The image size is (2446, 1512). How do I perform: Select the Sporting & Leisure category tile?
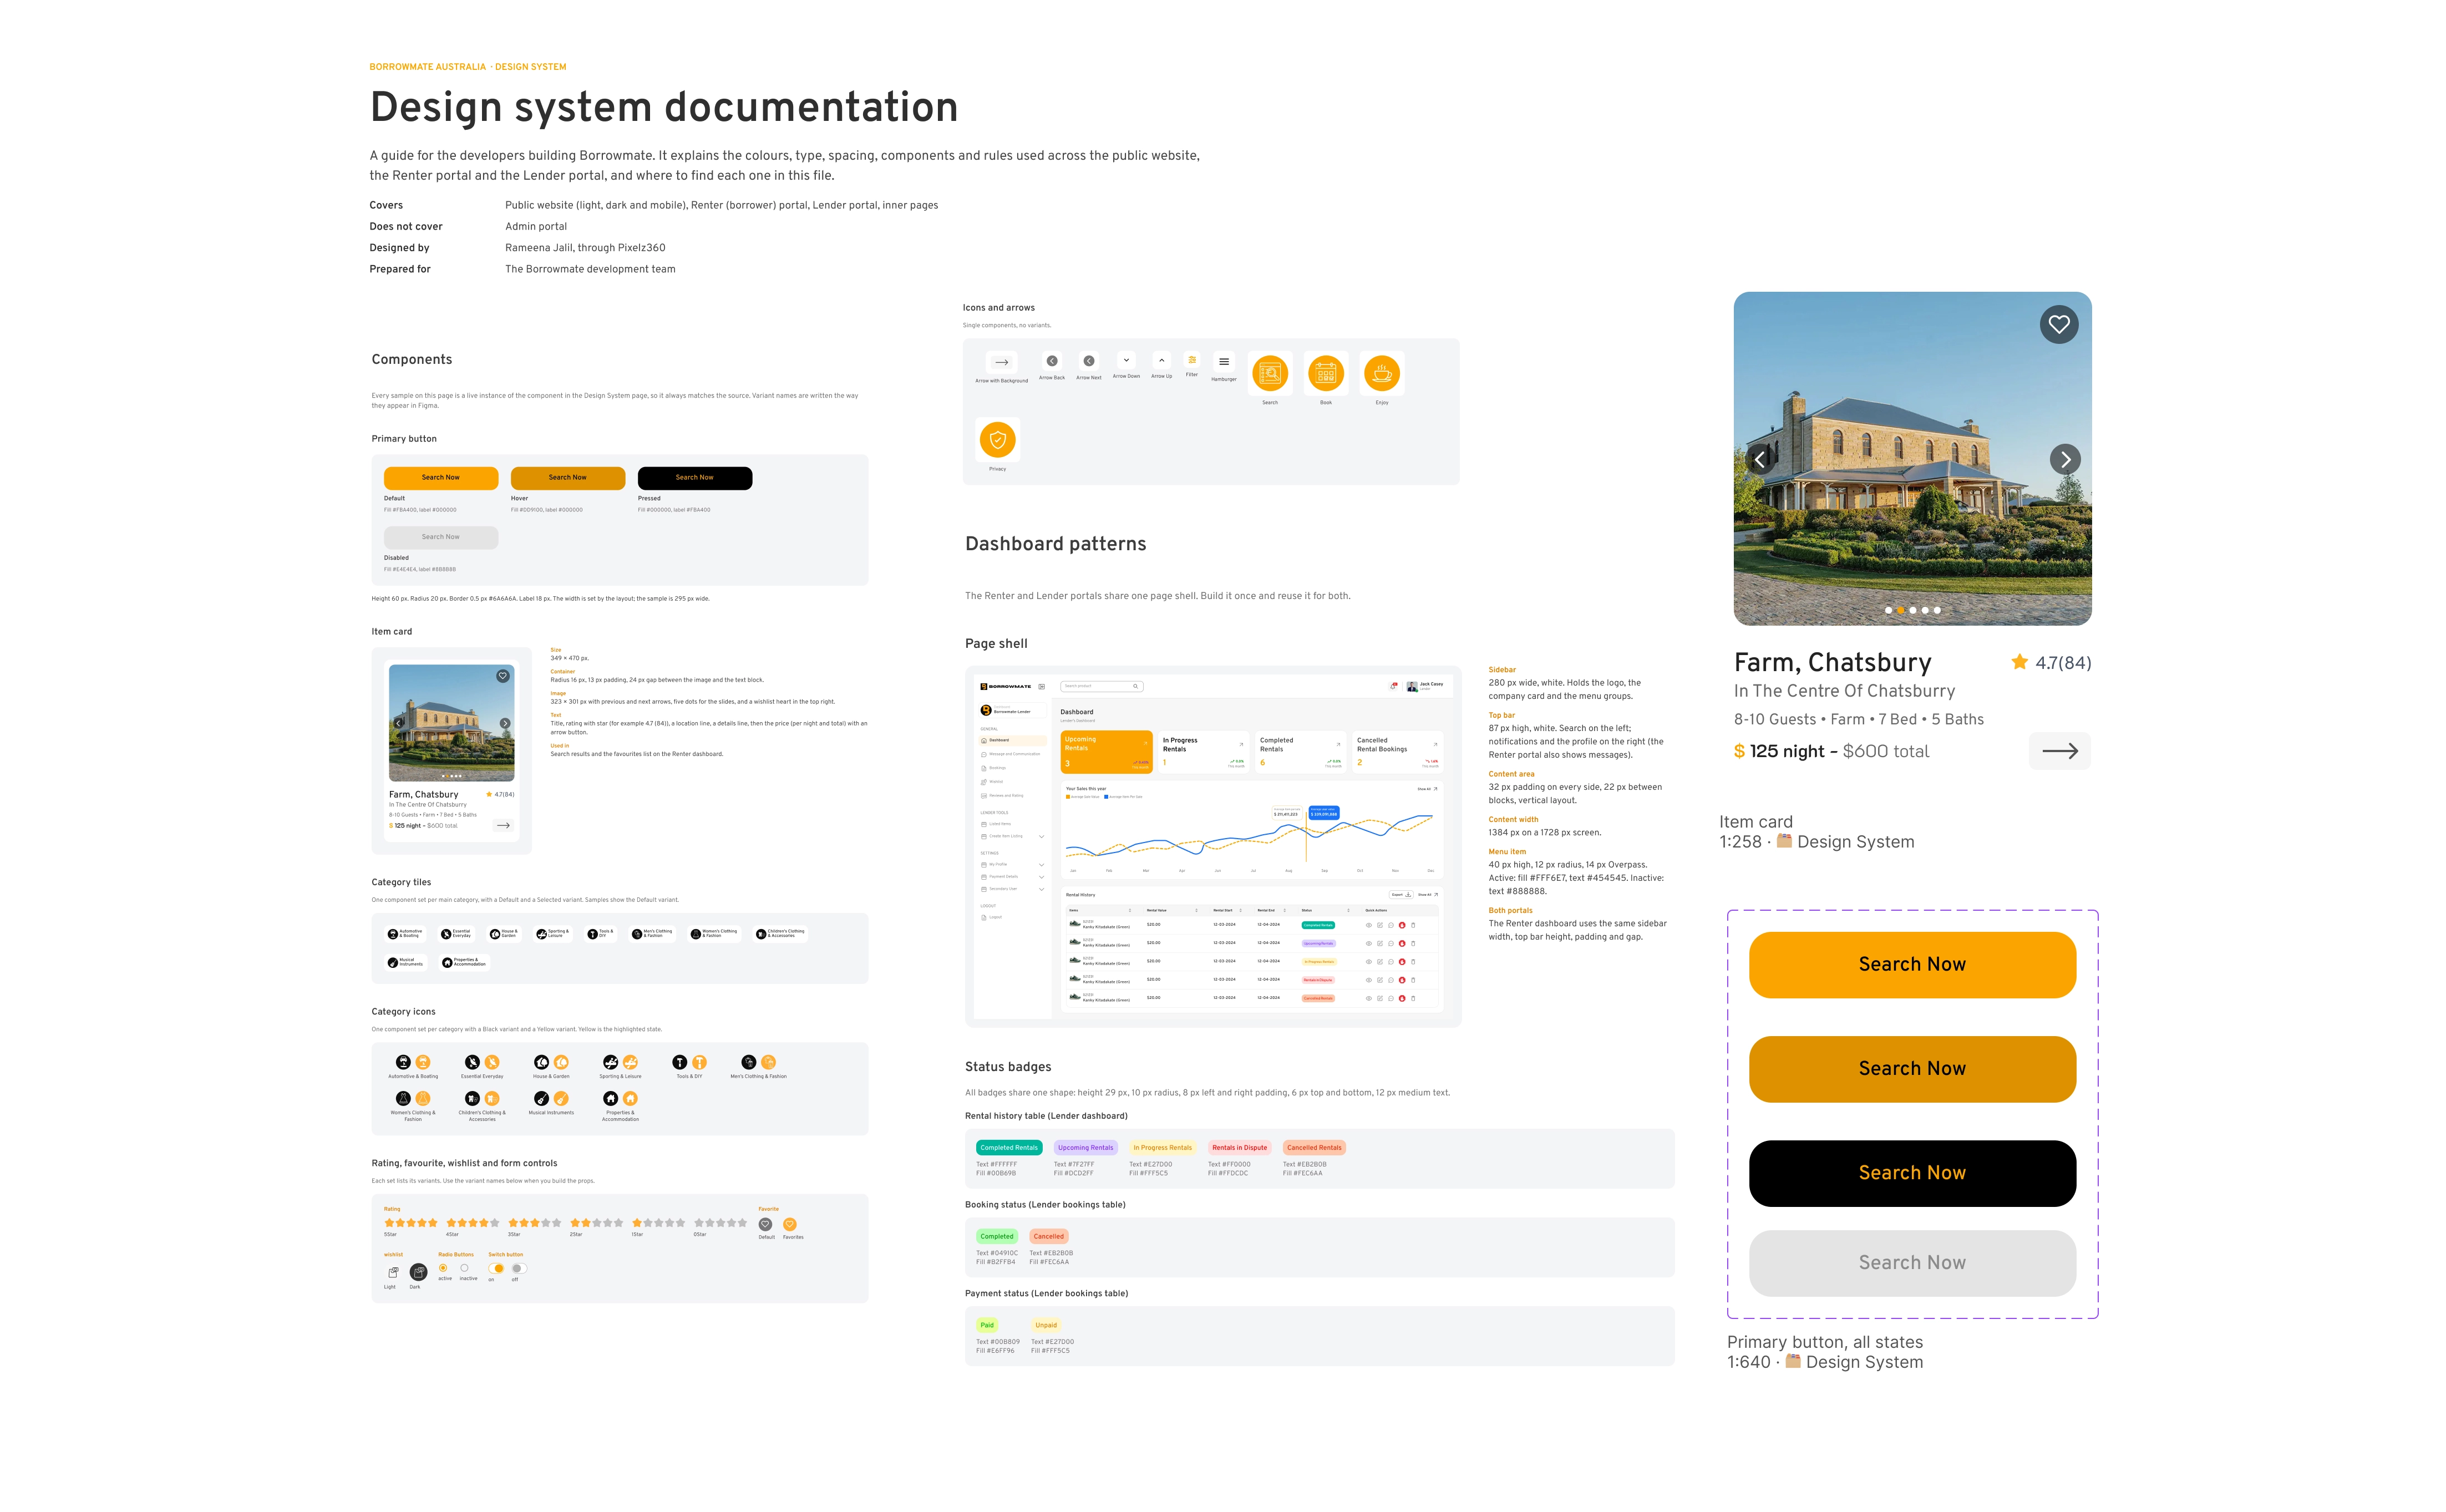[x=552, y=934]
